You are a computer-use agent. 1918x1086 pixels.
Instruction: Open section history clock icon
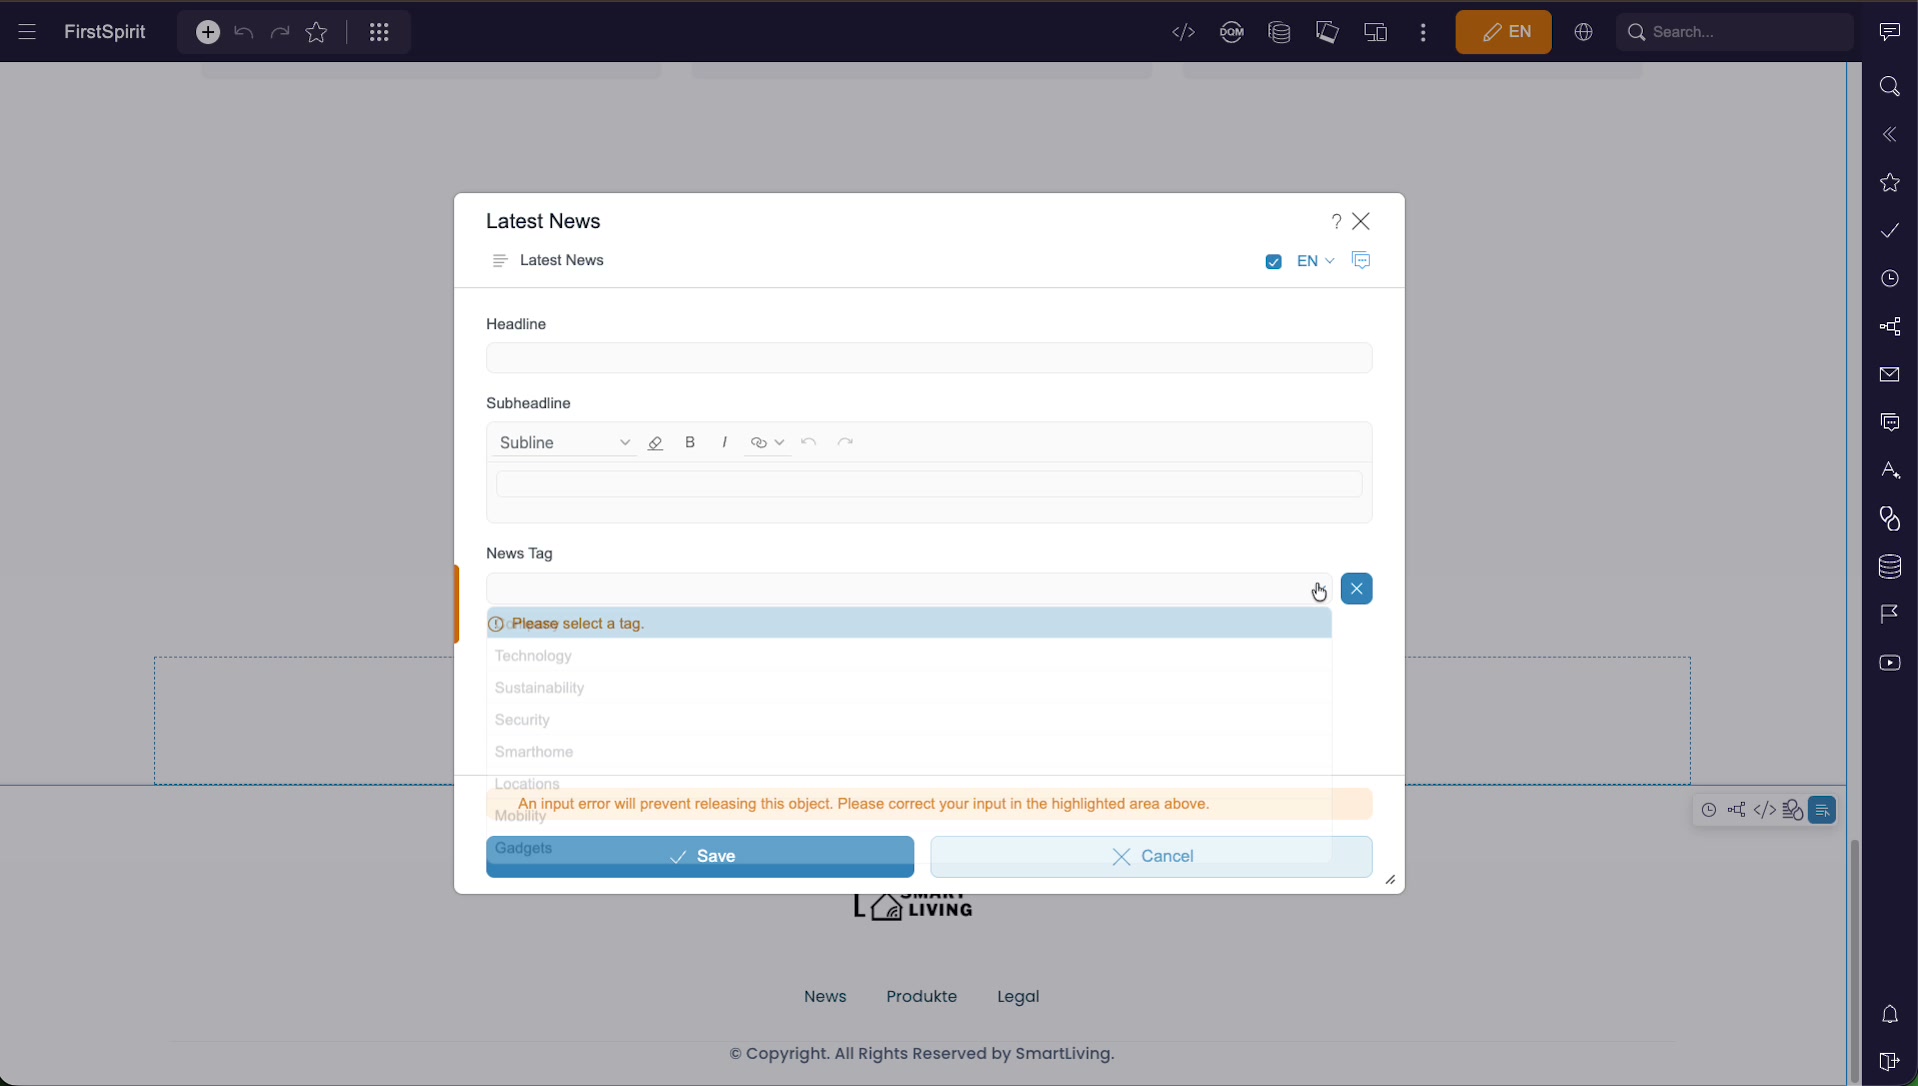click(x=1709, y=811)
